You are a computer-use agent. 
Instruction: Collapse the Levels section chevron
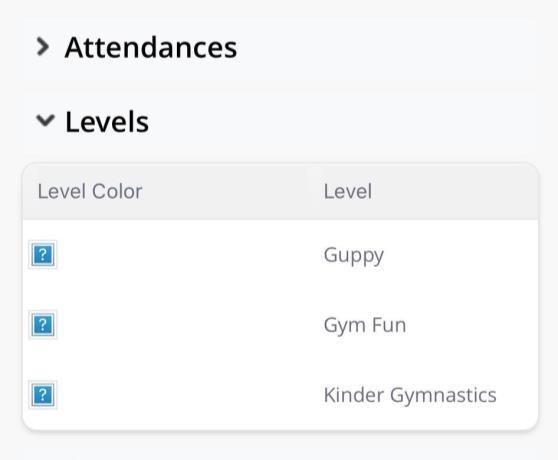(x=46, y=120)
